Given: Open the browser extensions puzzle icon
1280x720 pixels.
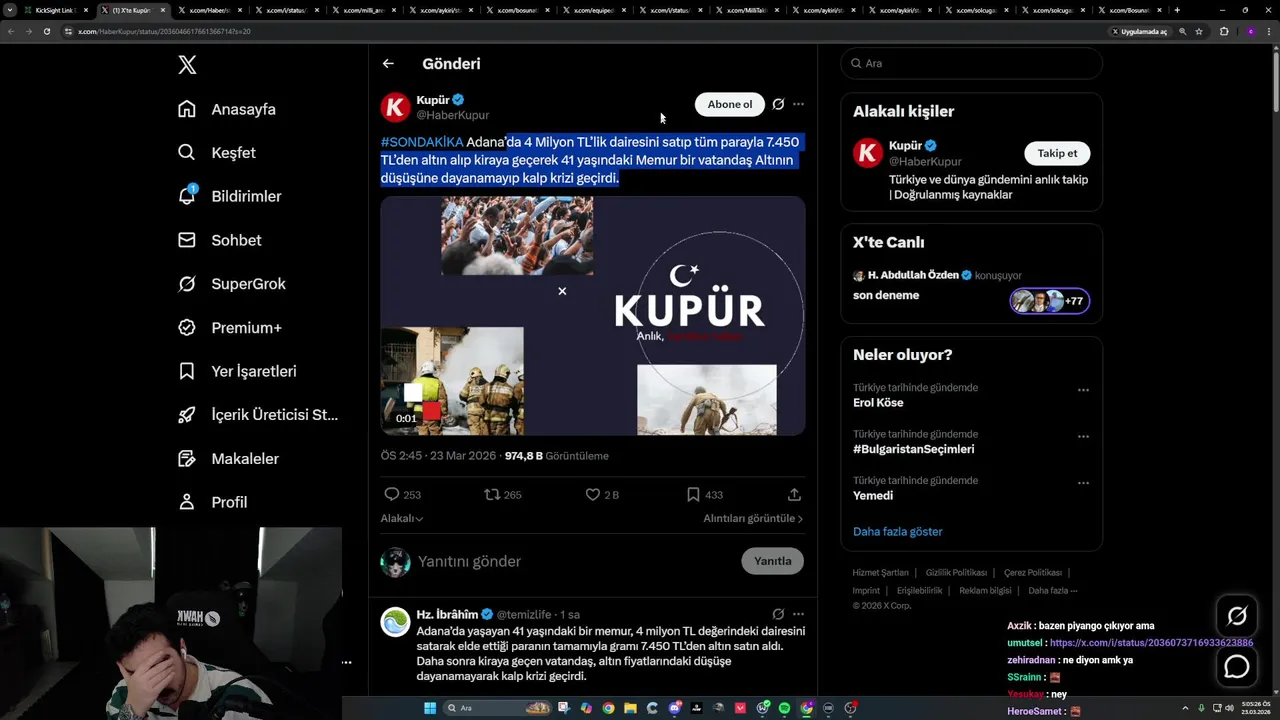Looking at the screenshot, I should tap(1224, 31).
